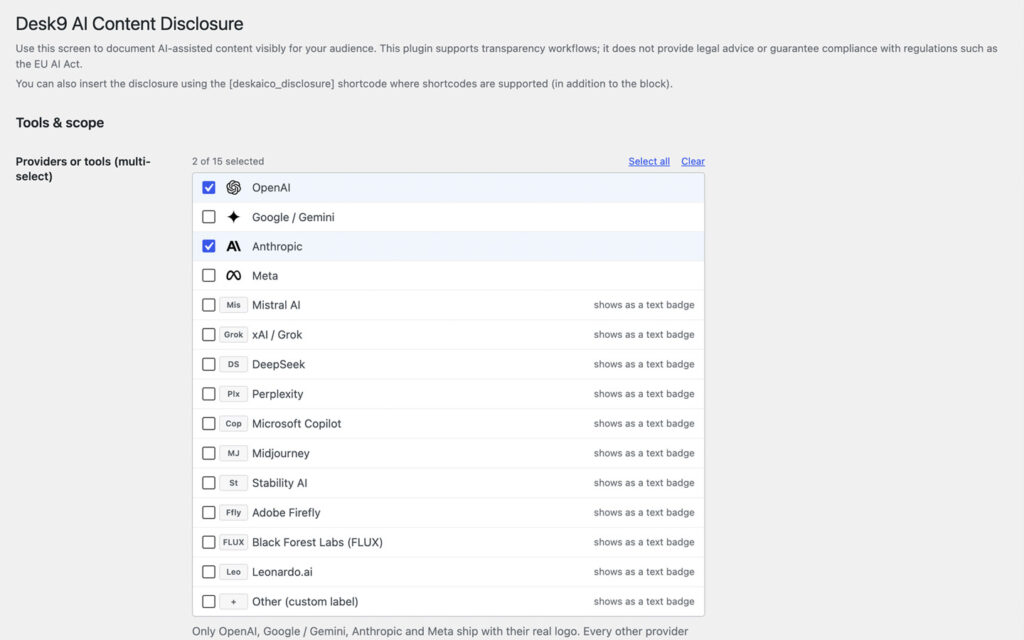Screen dimensions: 1024x640
Task: Click the 'Grok' text badge icon
Action: pyautogui.click(x=233, y=334)
